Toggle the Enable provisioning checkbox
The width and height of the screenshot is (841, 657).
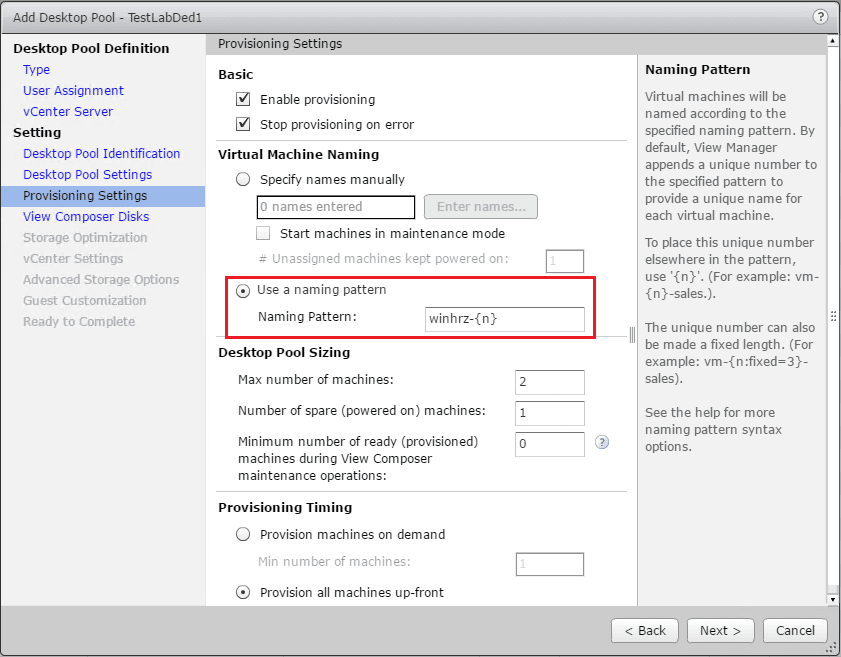(243, 99)
